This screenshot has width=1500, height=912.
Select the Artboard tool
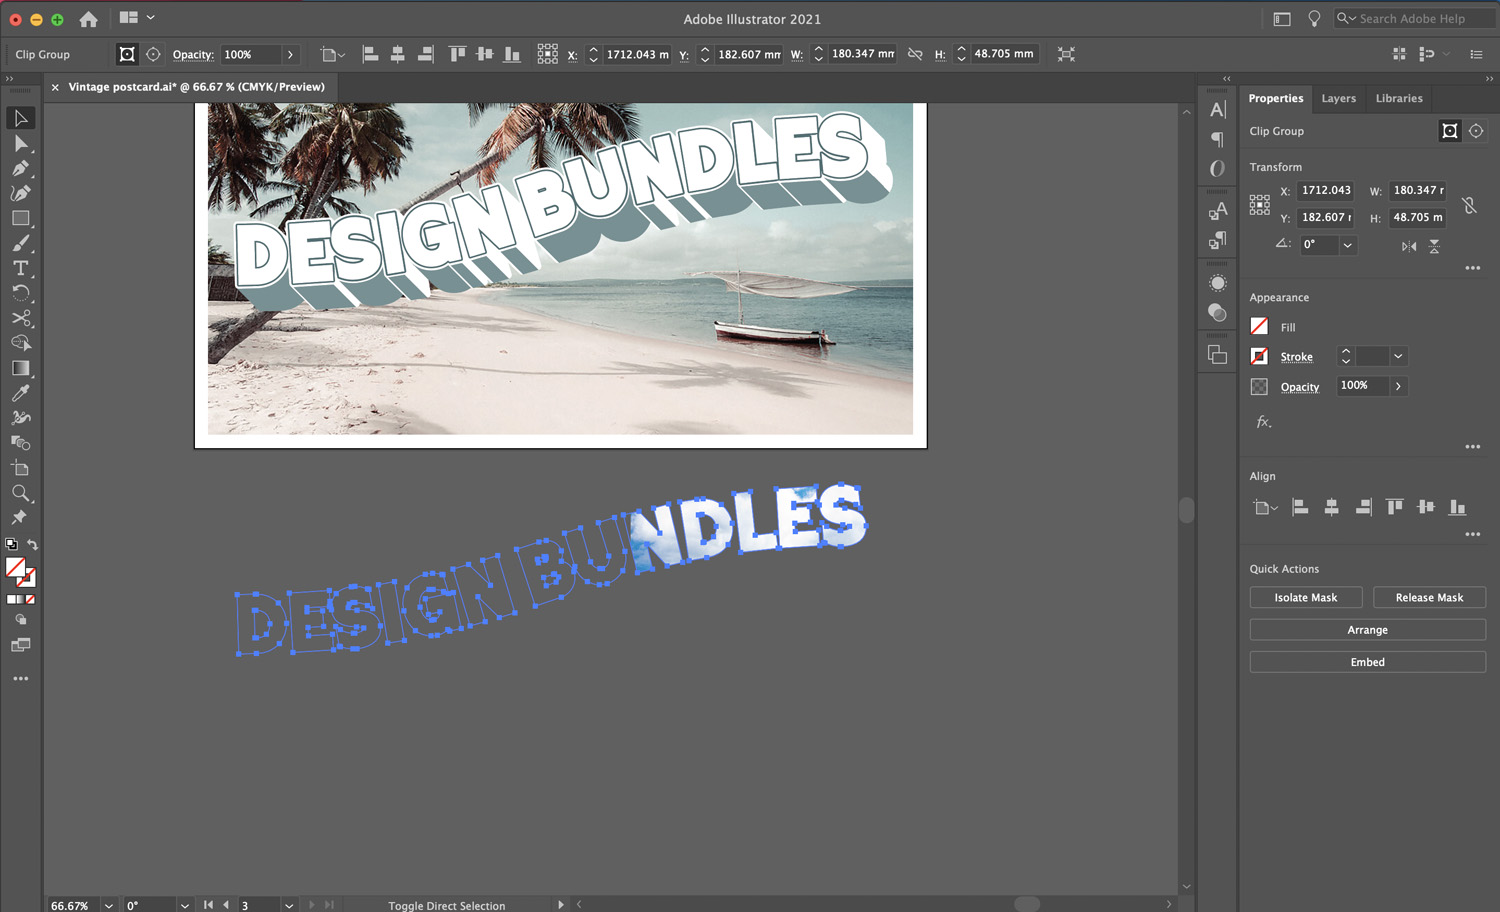(20, 468)
